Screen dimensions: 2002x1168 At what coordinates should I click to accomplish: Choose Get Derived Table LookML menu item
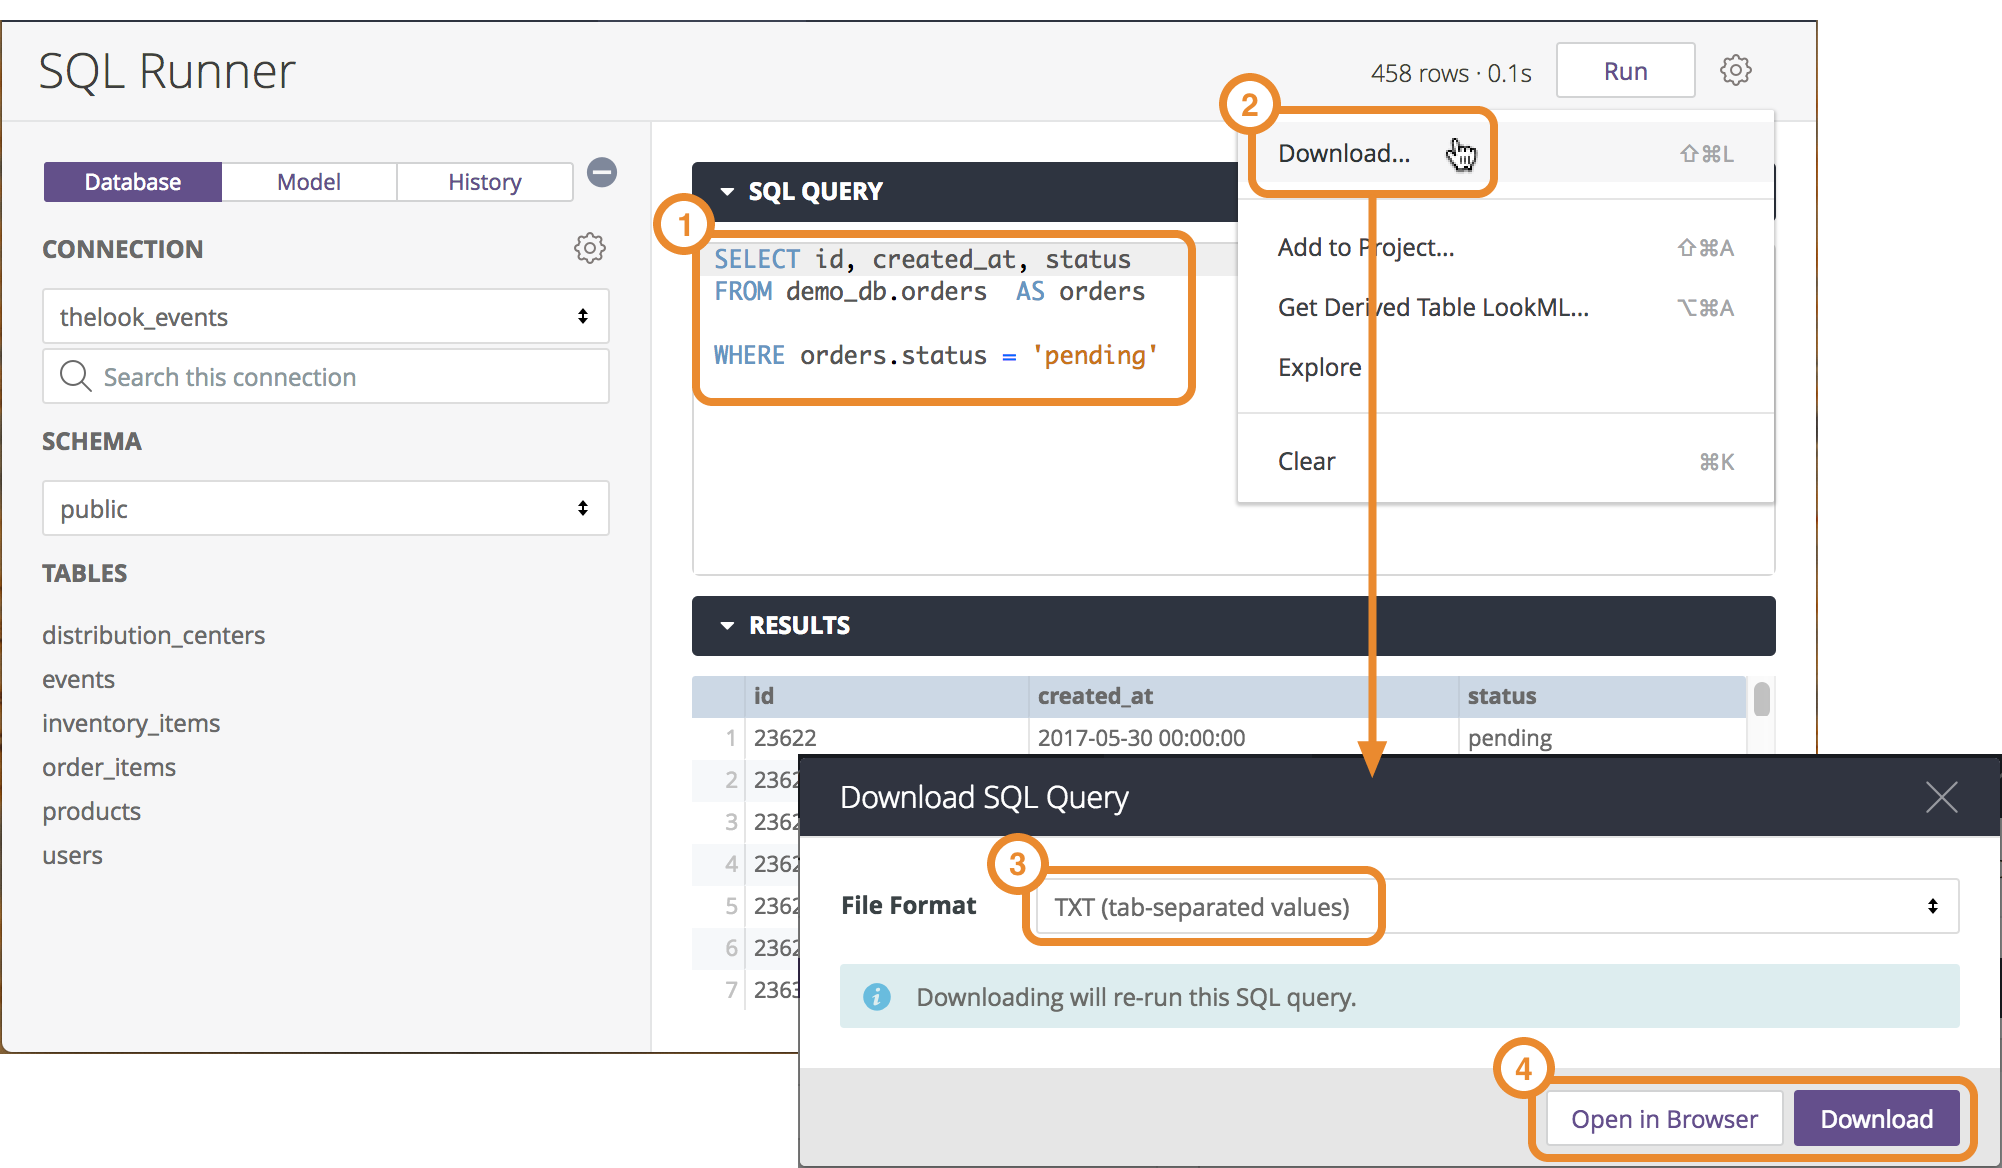[1432, 307]
